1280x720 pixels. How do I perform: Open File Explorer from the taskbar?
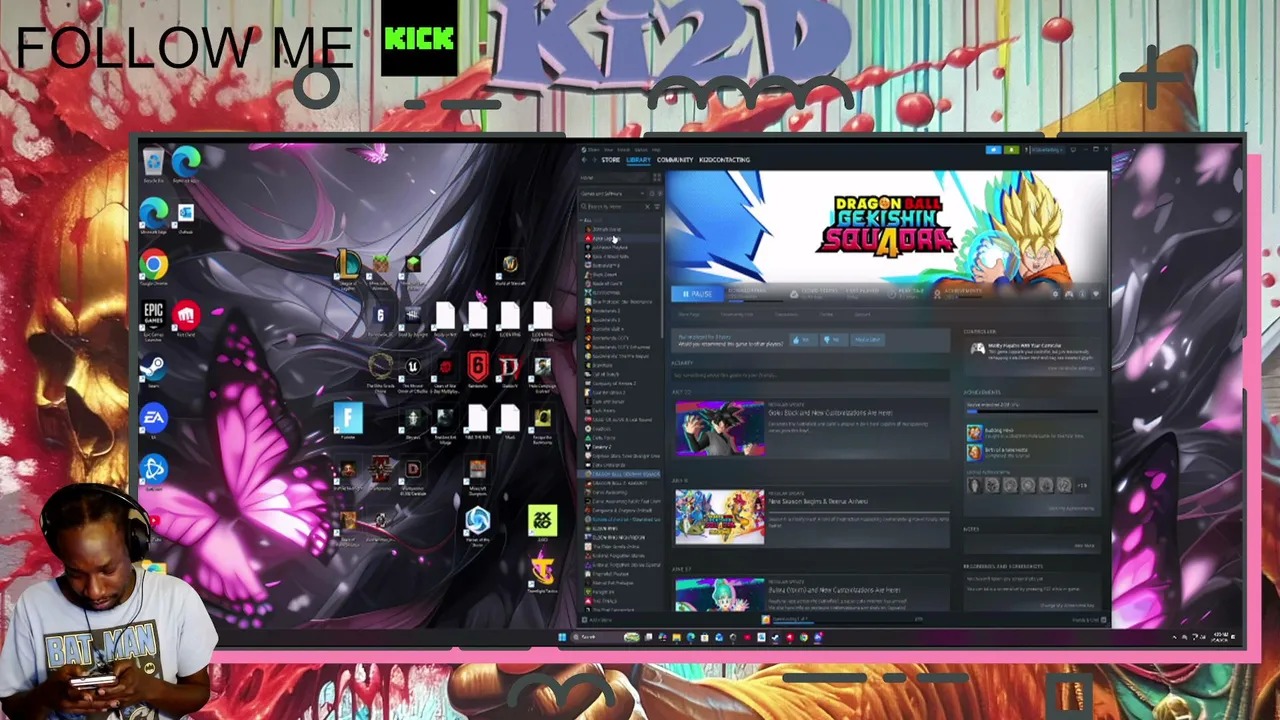click(676, 637)
